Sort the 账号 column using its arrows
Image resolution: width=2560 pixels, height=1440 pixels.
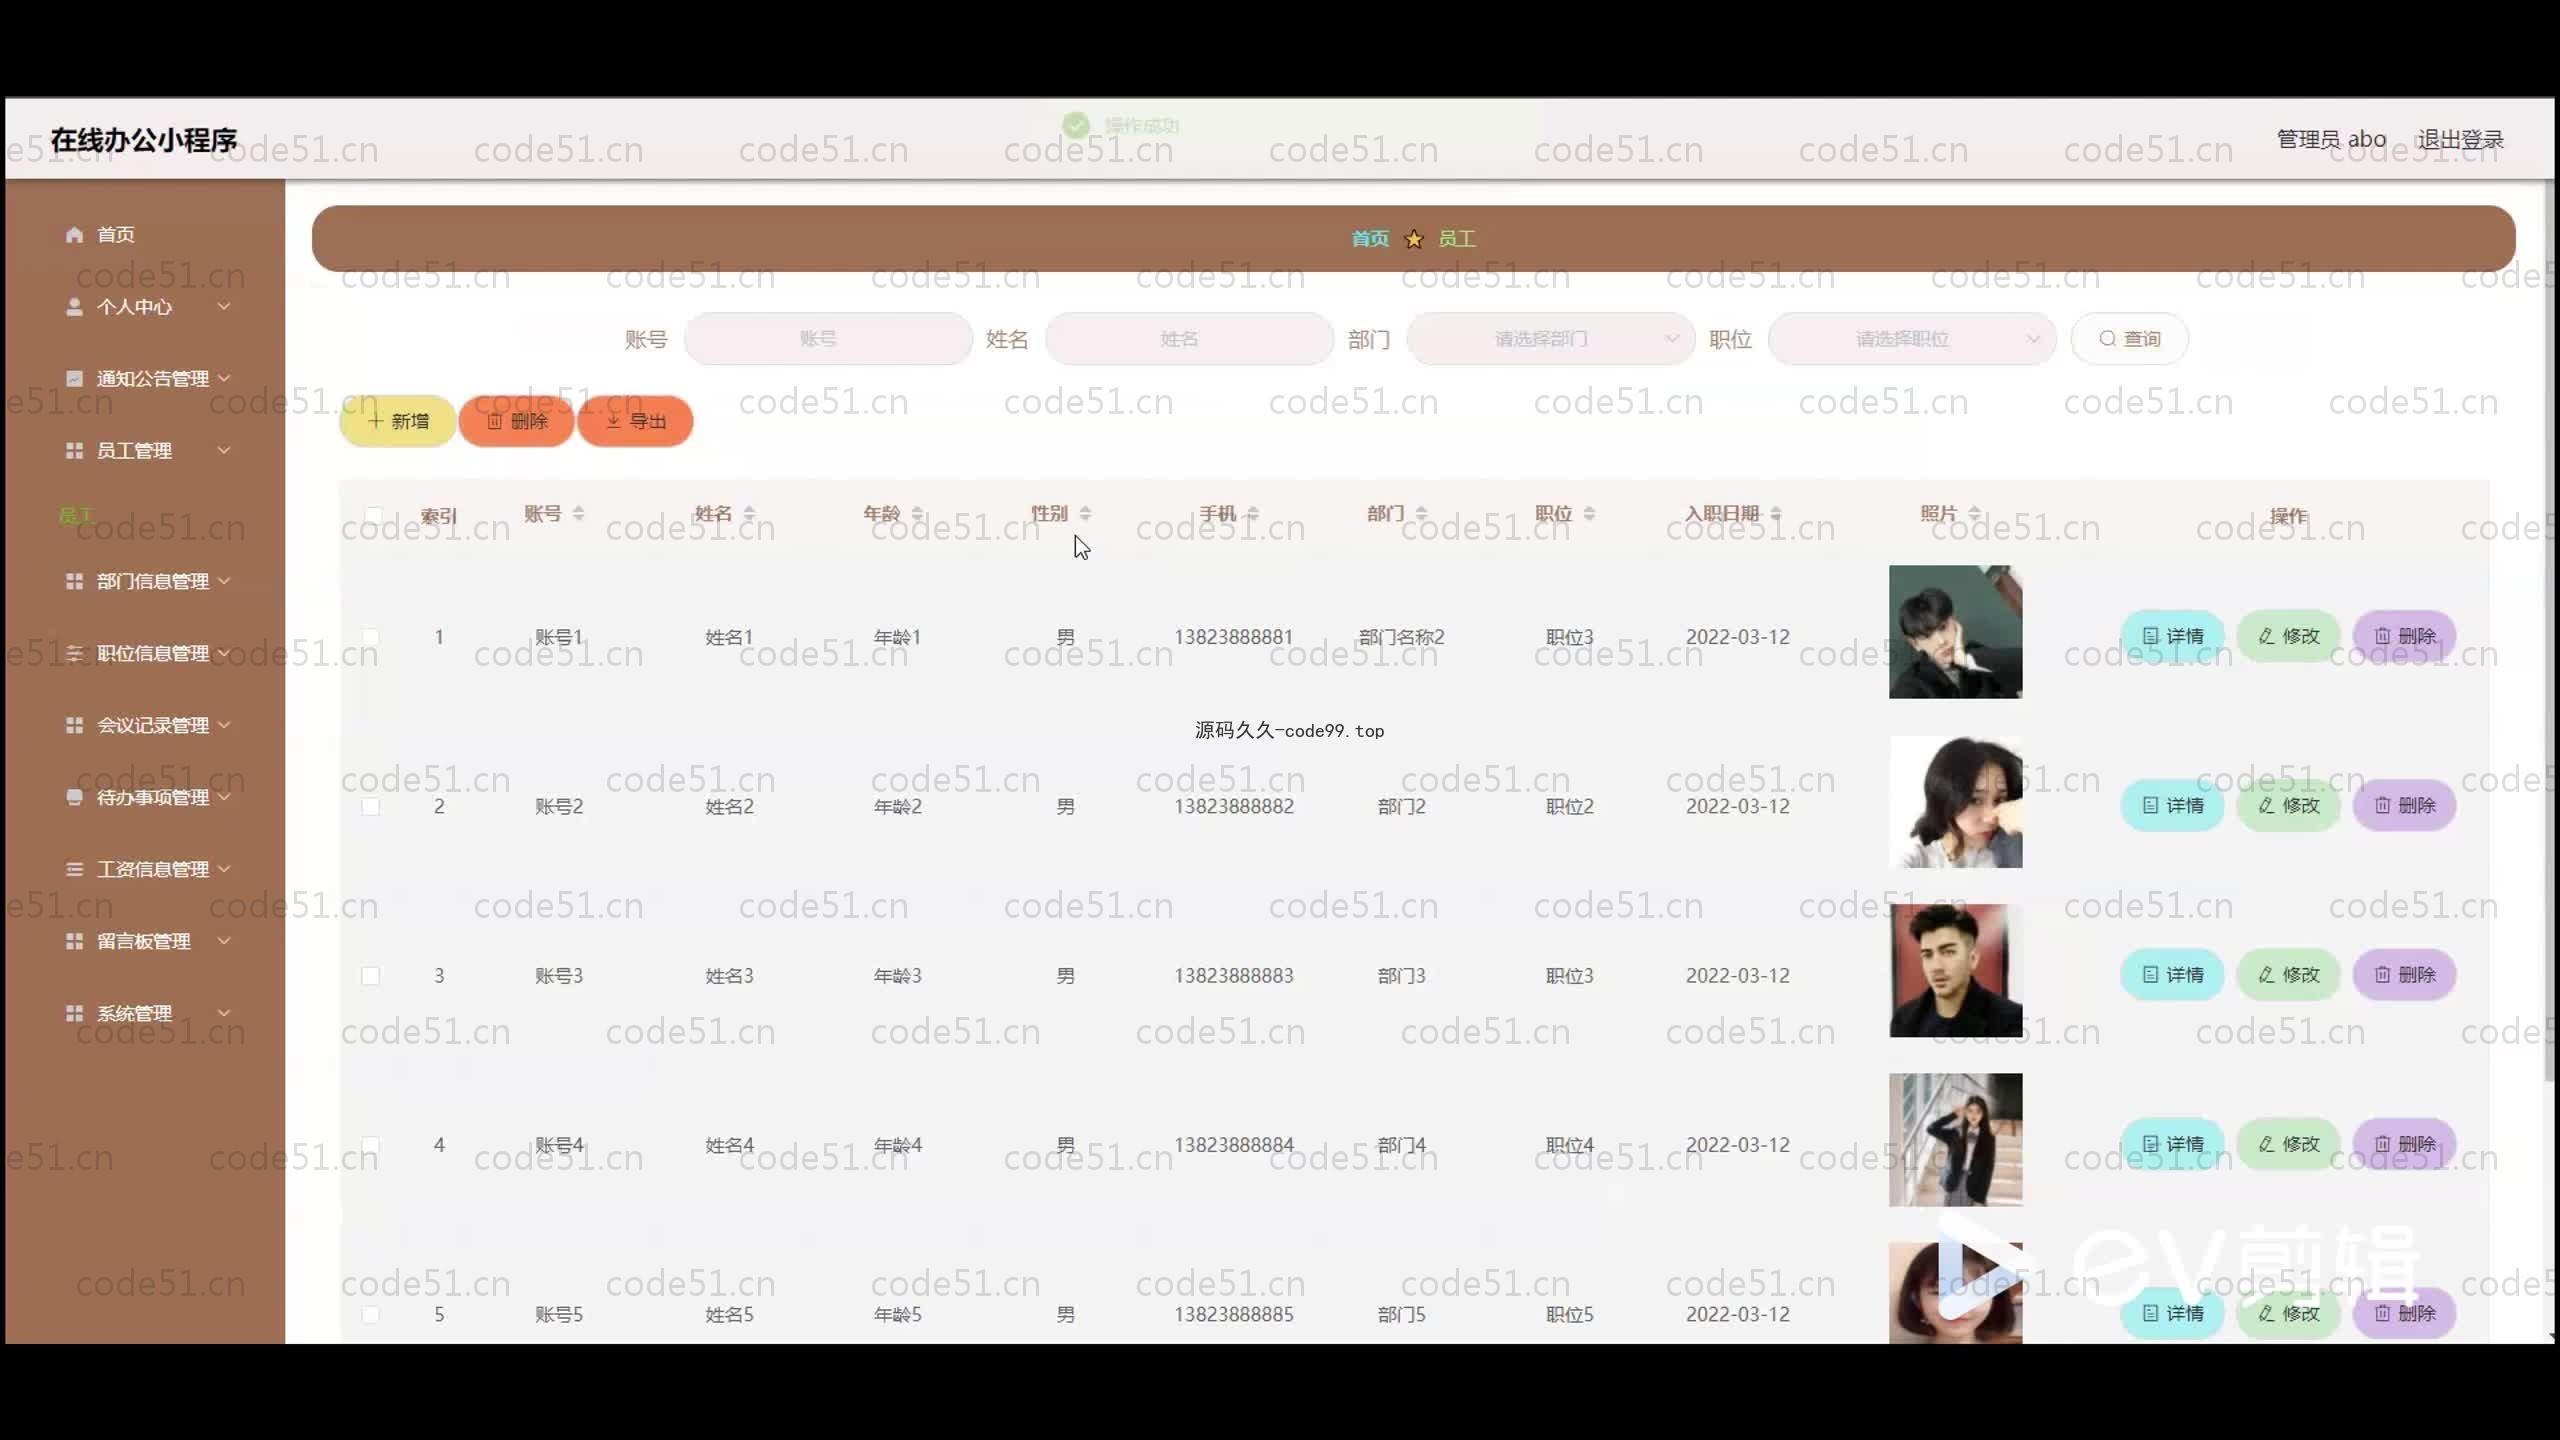578,513
